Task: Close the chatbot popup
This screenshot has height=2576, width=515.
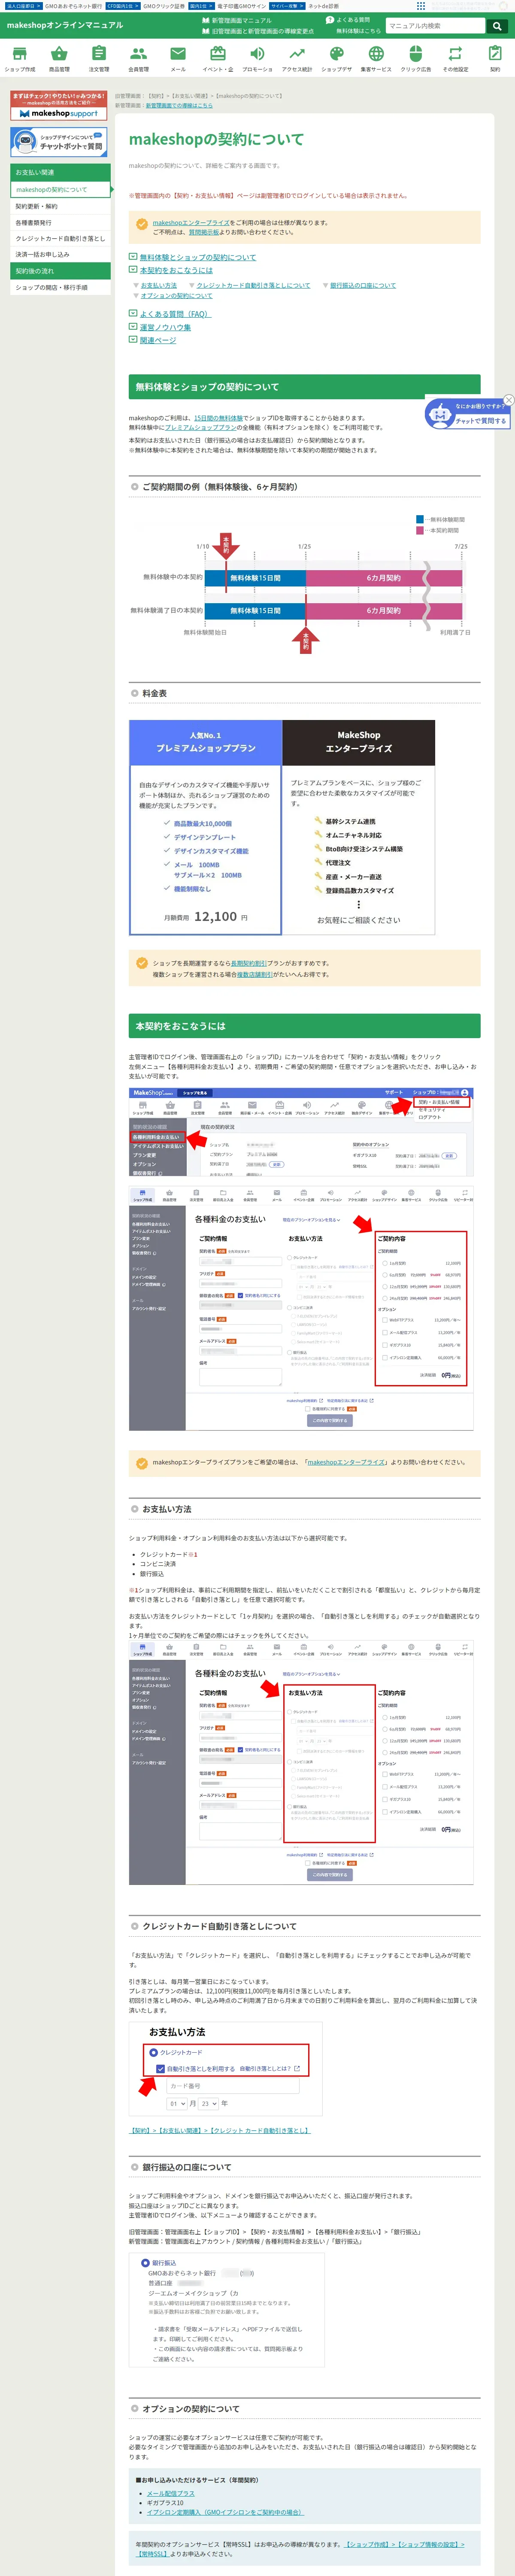Action: [508, 400]
